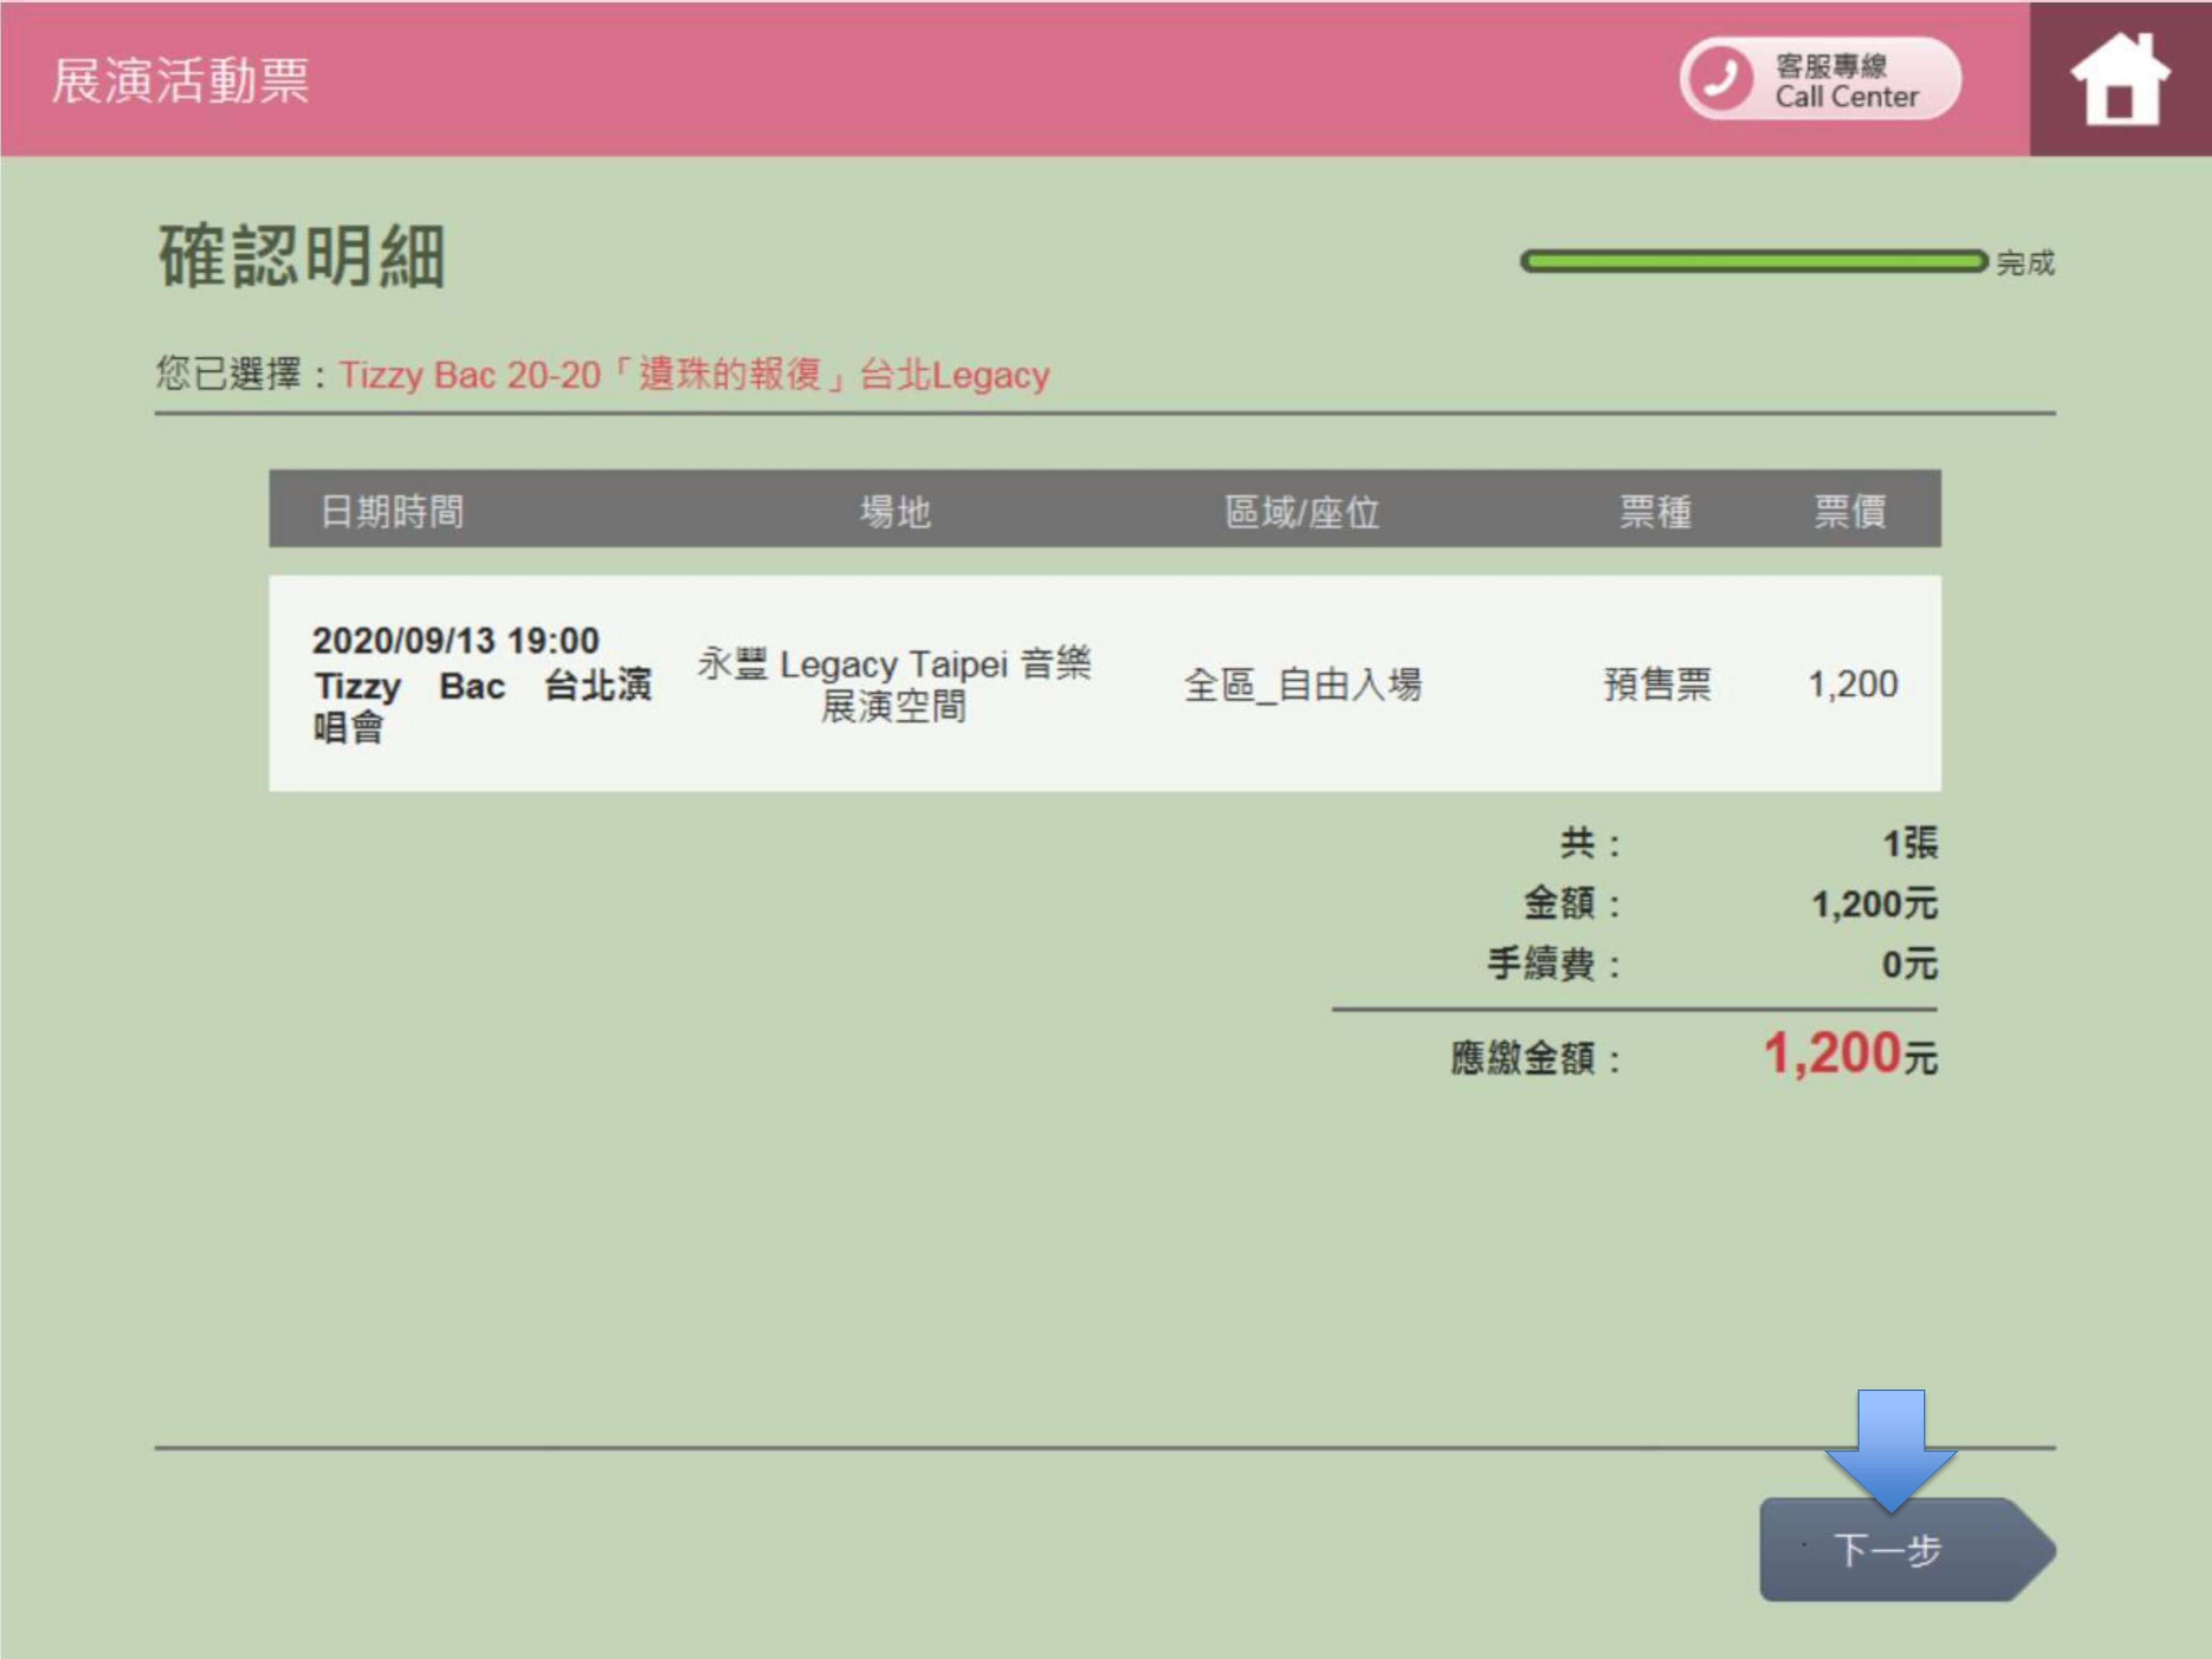Click the 確認明細 page heading
2212x1659 pixels.
[301, 256]
